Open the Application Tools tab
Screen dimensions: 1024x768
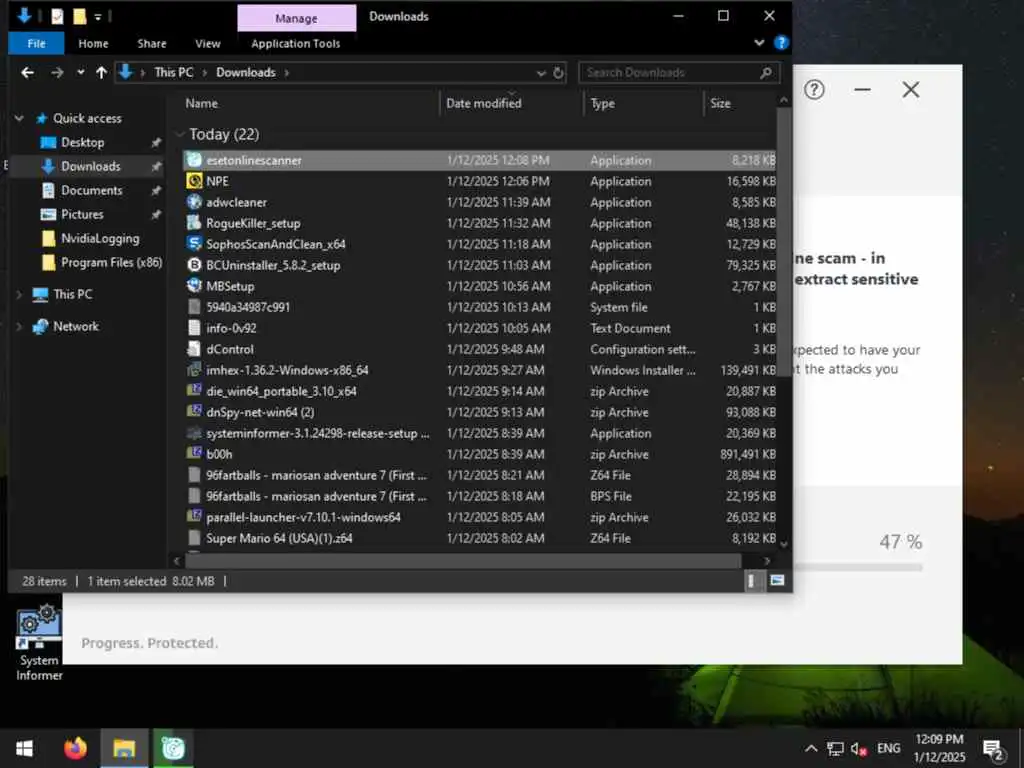296,44
